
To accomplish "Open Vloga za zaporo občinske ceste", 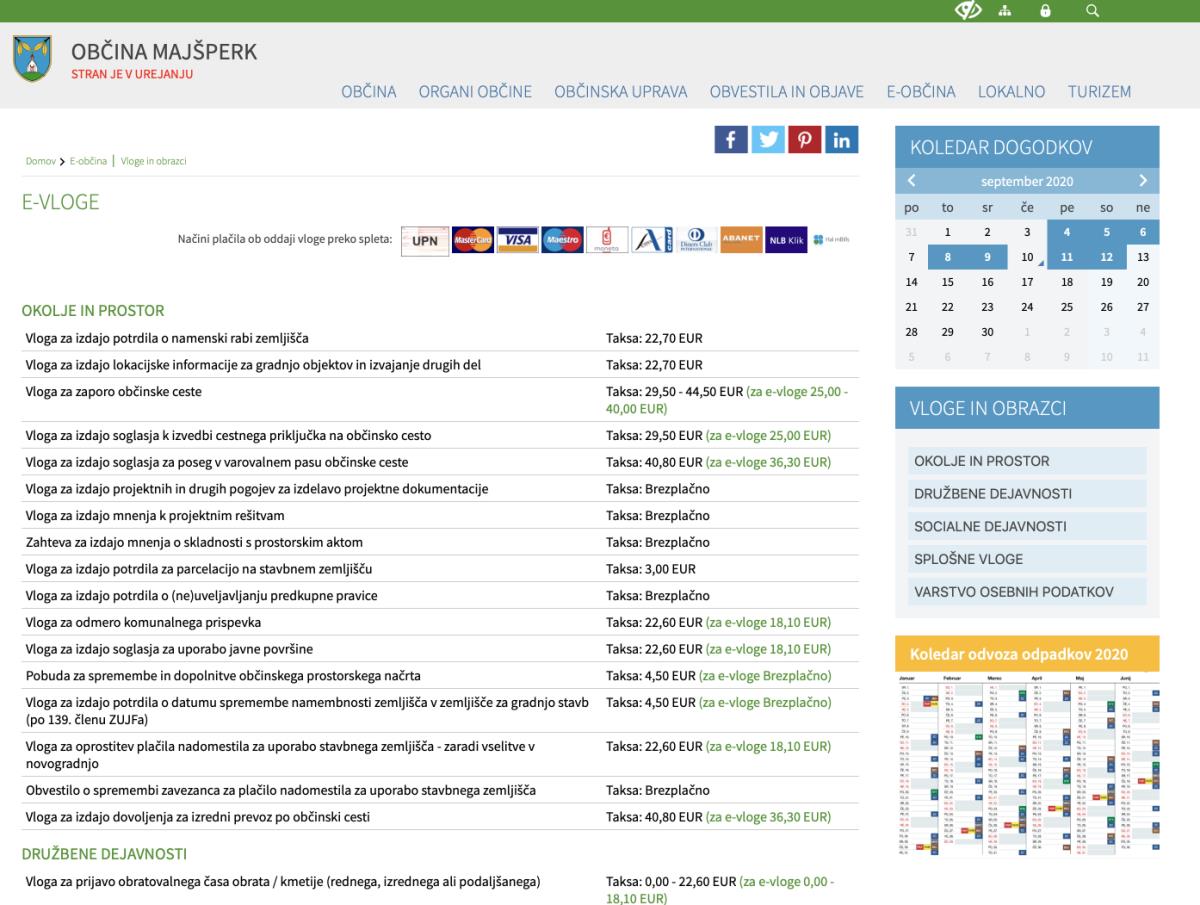I will [x=113, y=392].
